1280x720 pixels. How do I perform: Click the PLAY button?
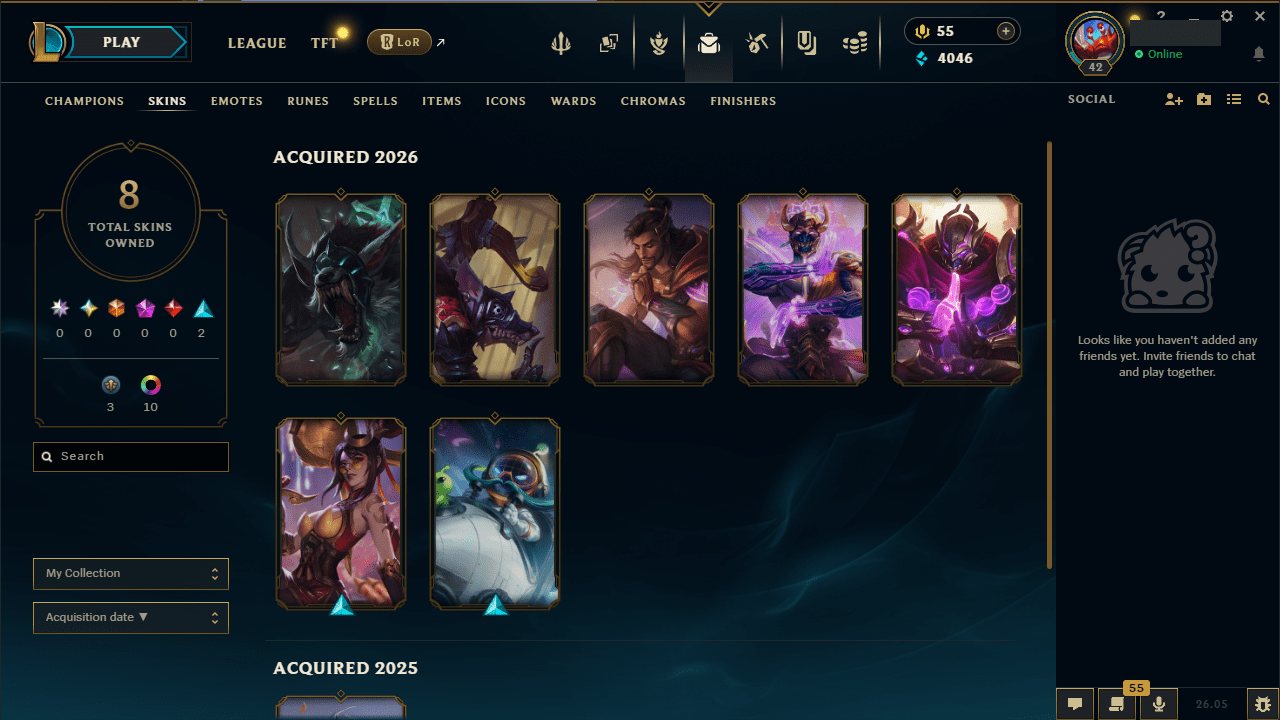point(123,42)
